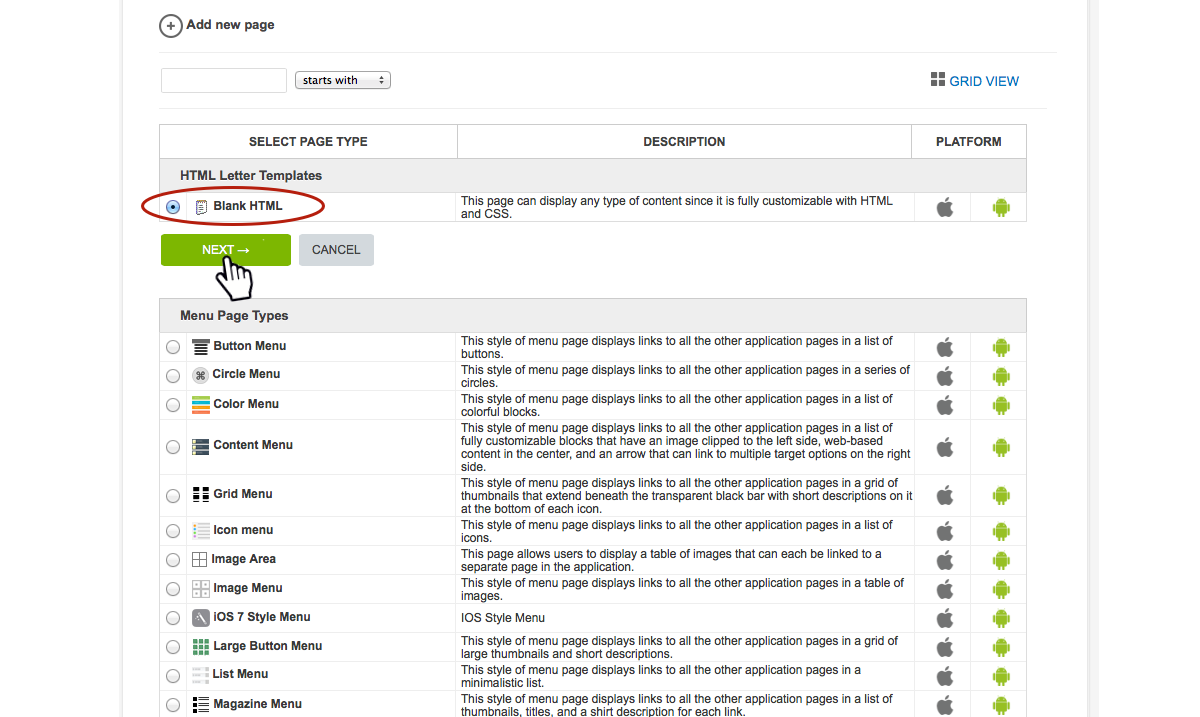Click the Circle Menu type icon
This screenshot has width=1200, height=717.
point(200,375)
